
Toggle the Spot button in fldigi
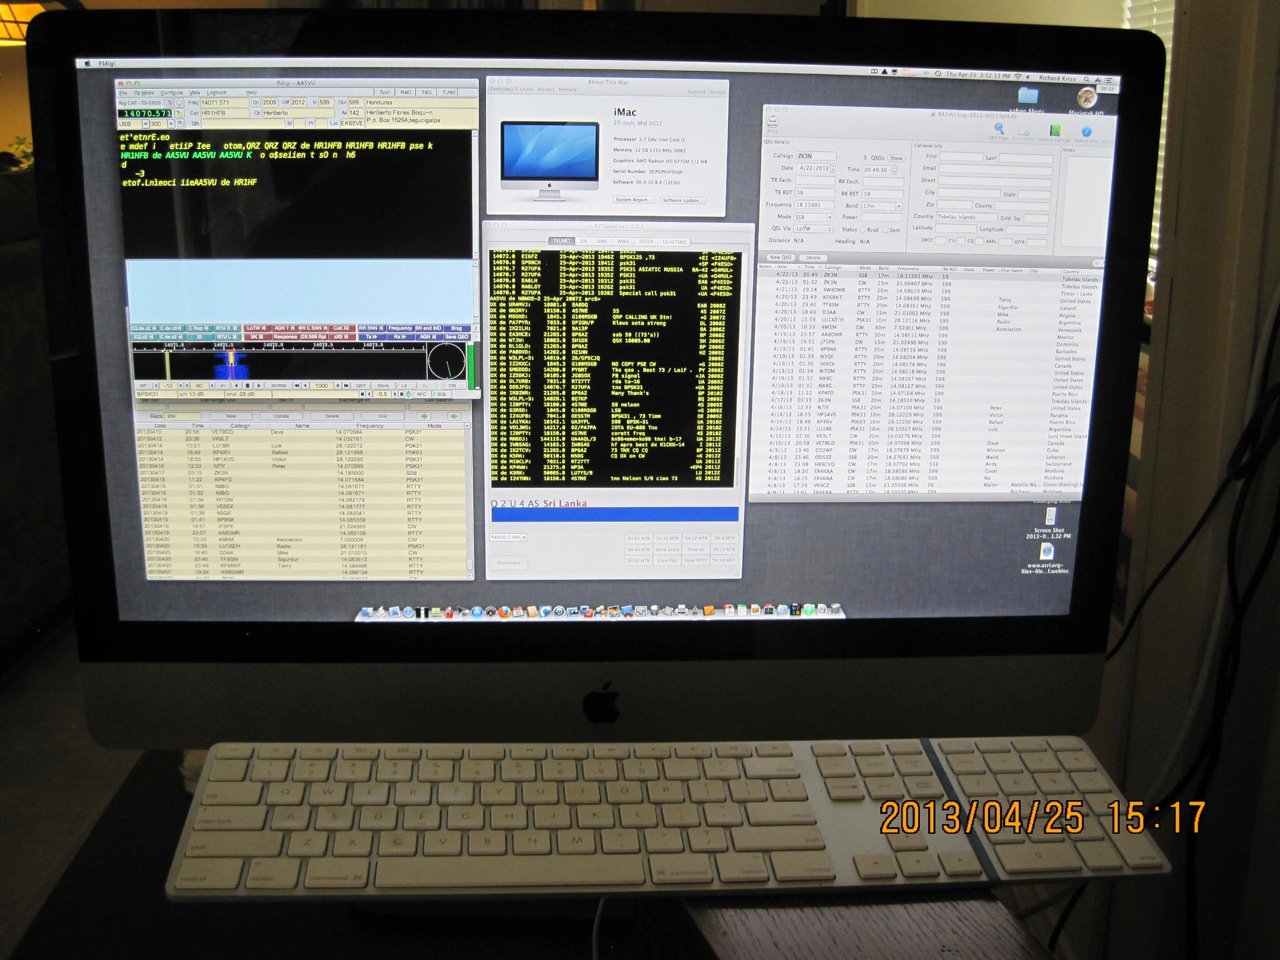click(x=386, y=92)
